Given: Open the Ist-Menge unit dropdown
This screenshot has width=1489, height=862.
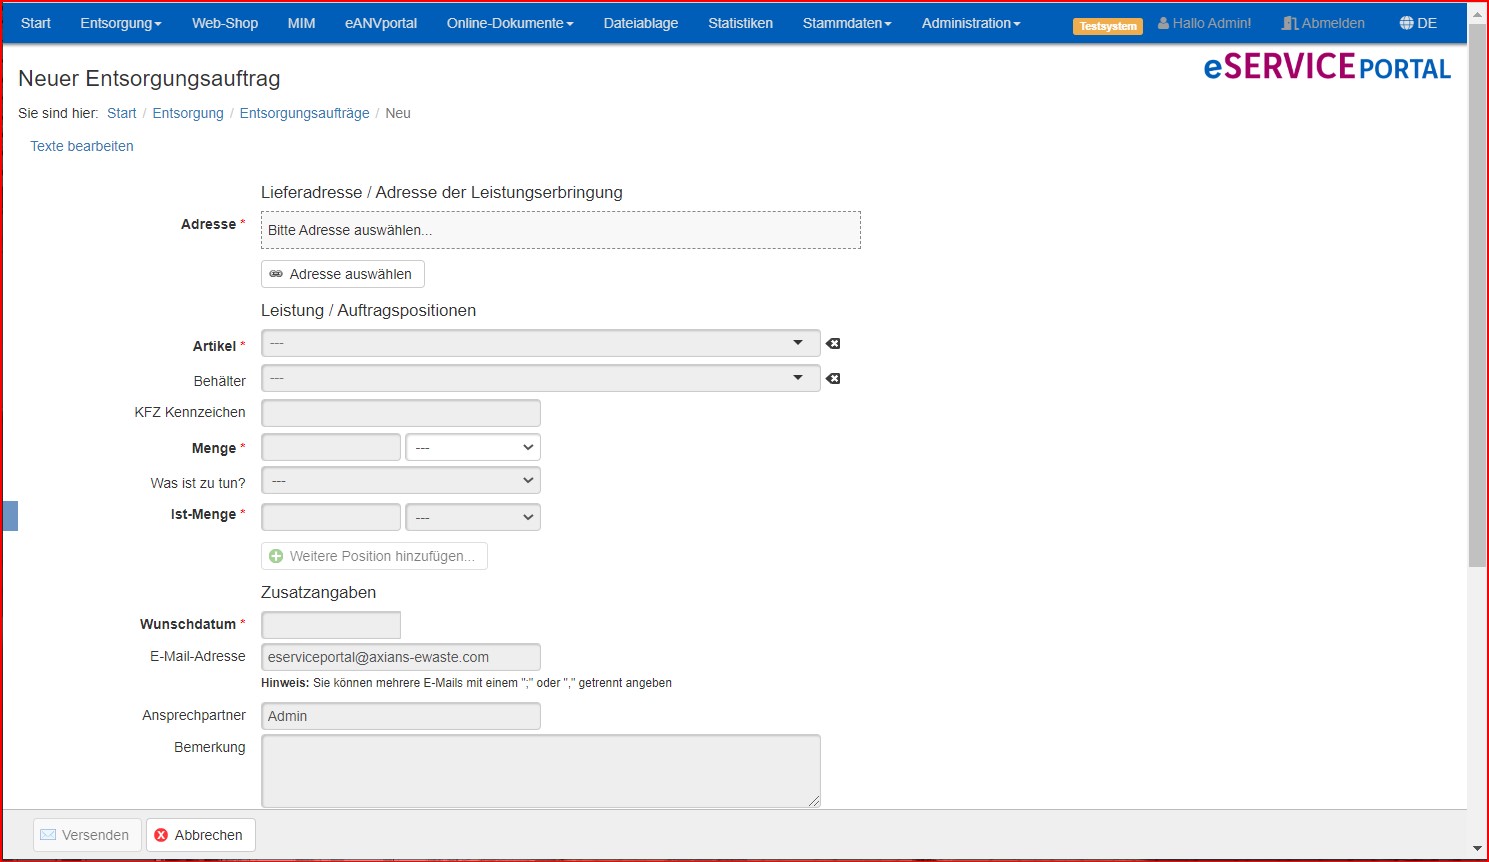Looking at the screenshot, I should (473, 517).
